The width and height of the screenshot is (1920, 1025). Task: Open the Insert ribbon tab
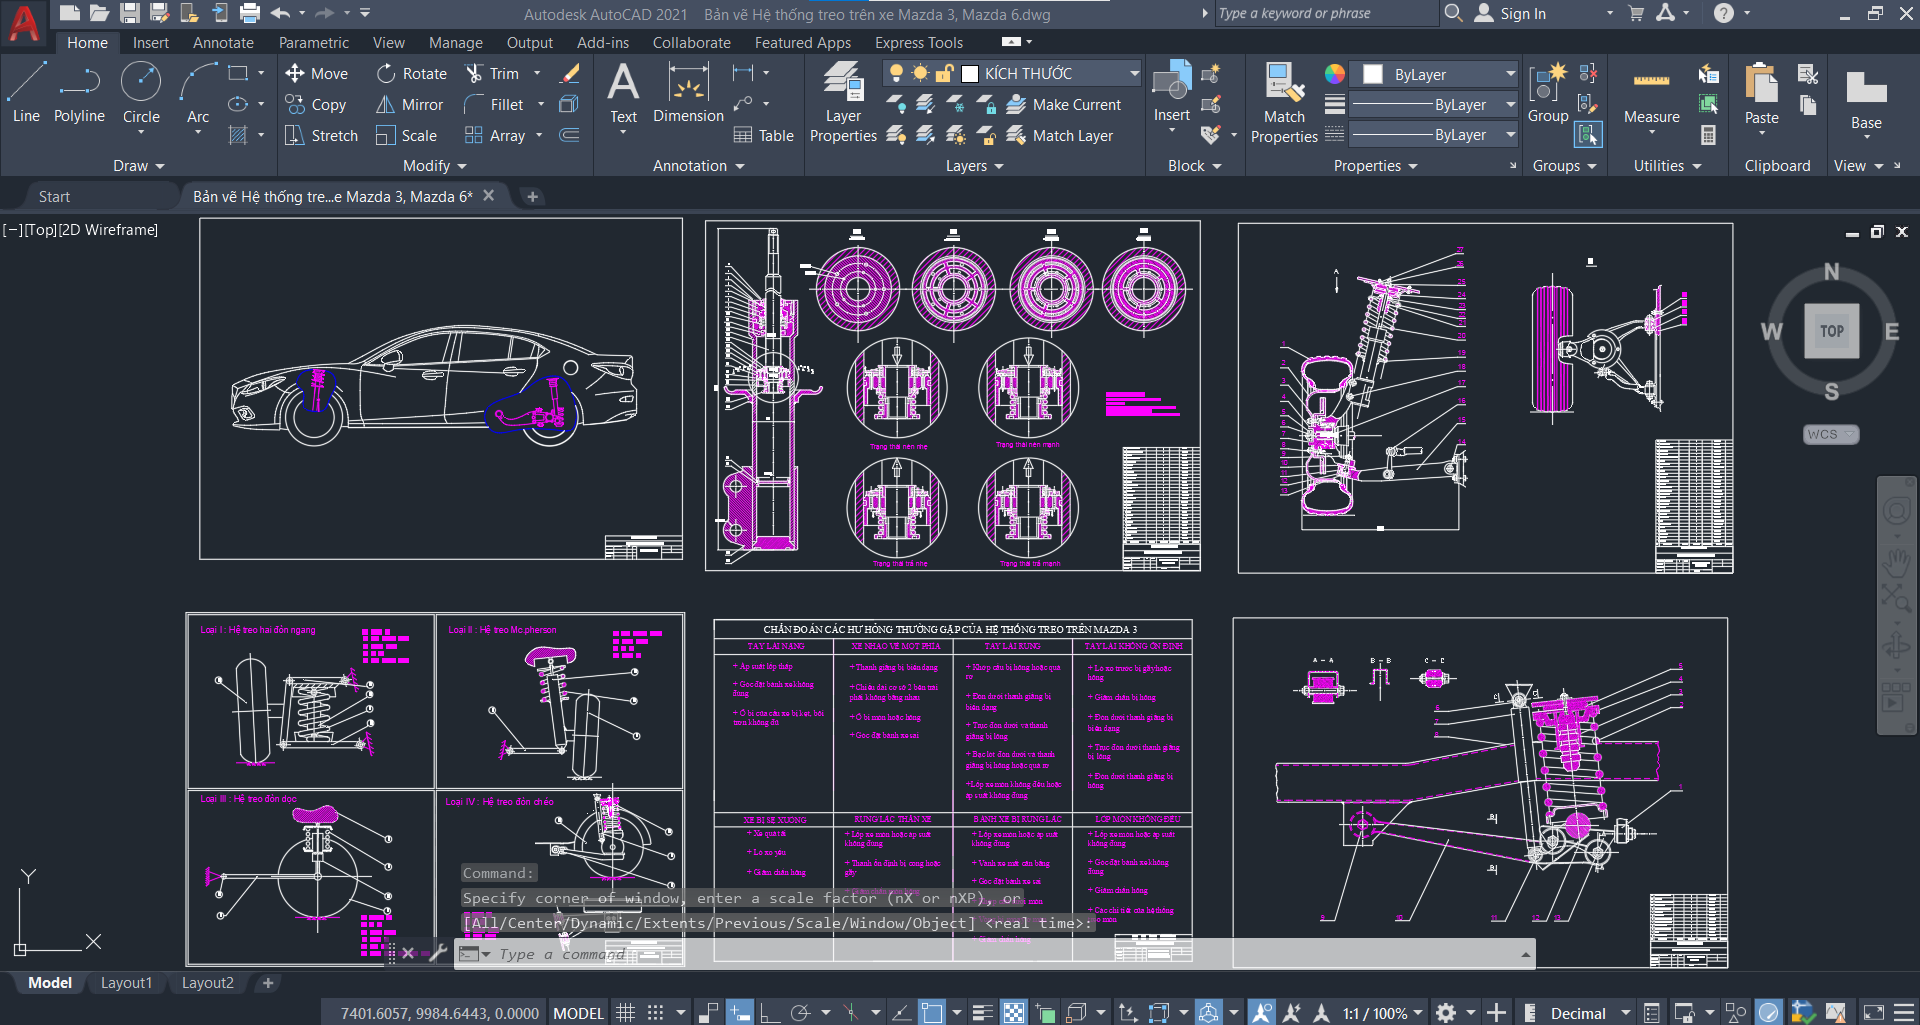coord(151,42)
